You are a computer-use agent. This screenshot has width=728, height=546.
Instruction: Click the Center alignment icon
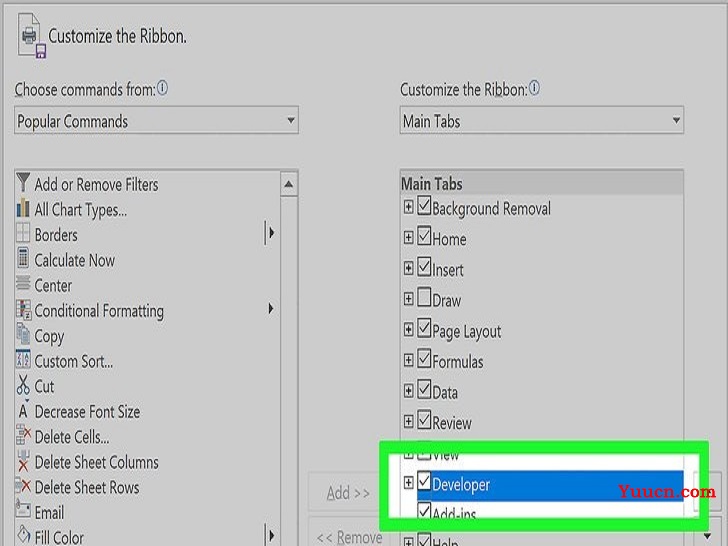click(x=23, y=283)
